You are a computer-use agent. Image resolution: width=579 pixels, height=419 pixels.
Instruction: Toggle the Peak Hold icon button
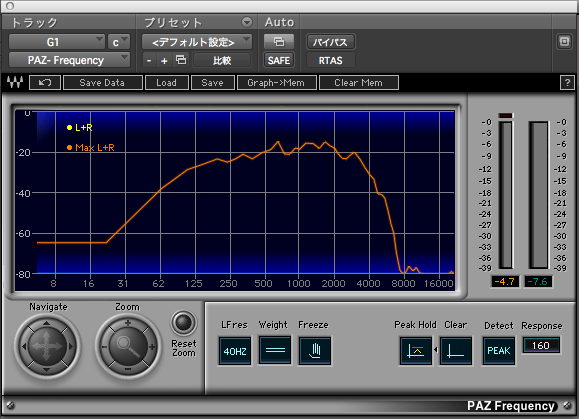point(416,351)
